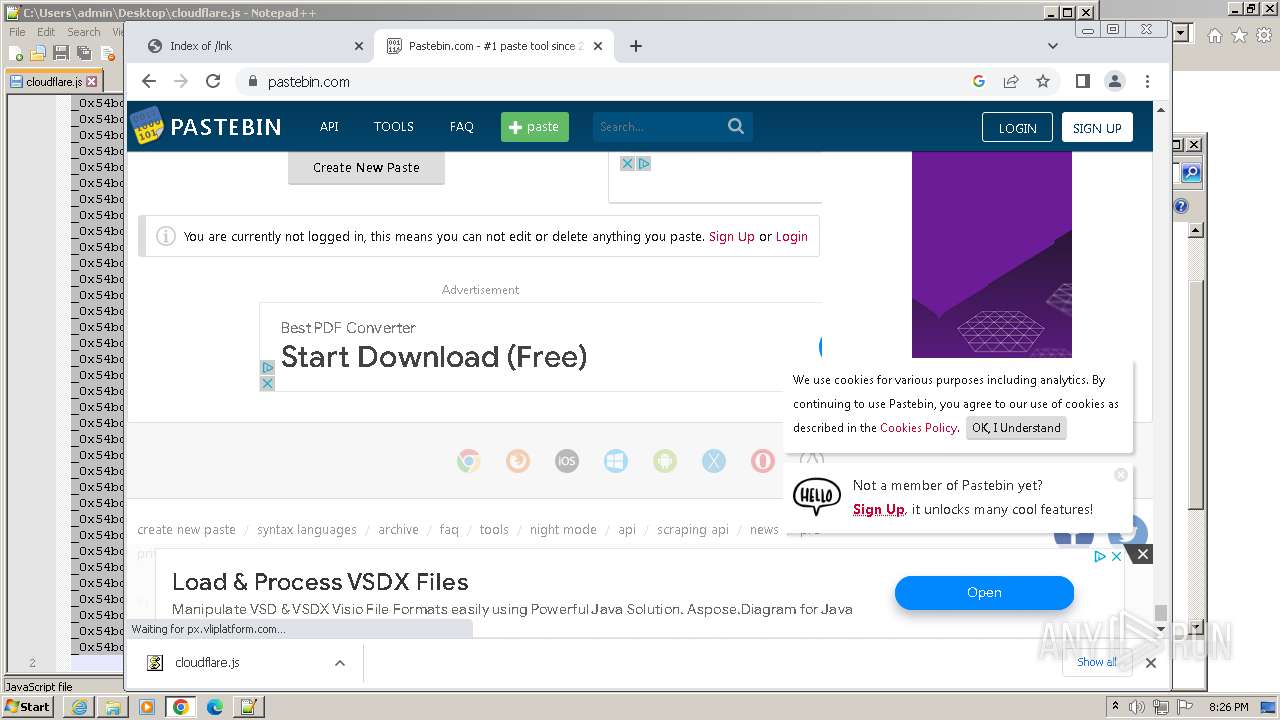The image size is (1280, 720).
Task: Click Show all downloads button
Action: pyautogui.click(x=1097, y=662)
